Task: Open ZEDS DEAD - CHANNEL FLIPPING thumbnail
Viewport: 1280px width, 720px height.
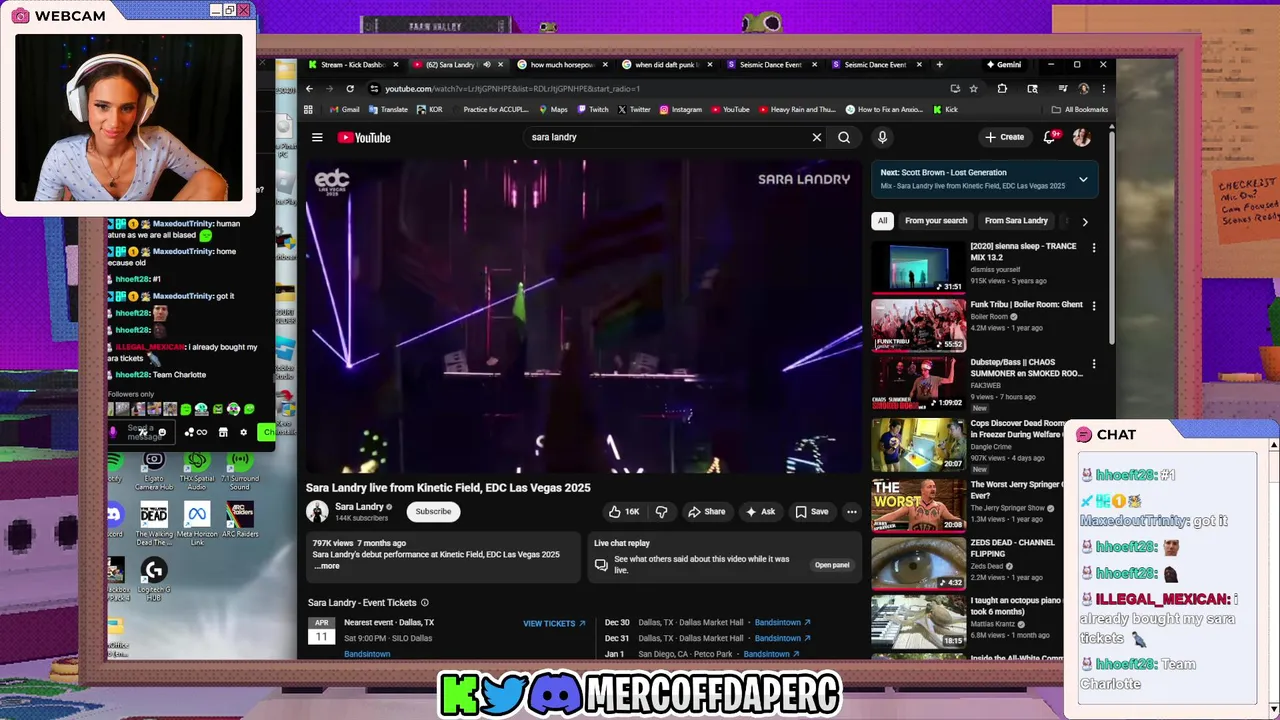Action: (918, 564)
